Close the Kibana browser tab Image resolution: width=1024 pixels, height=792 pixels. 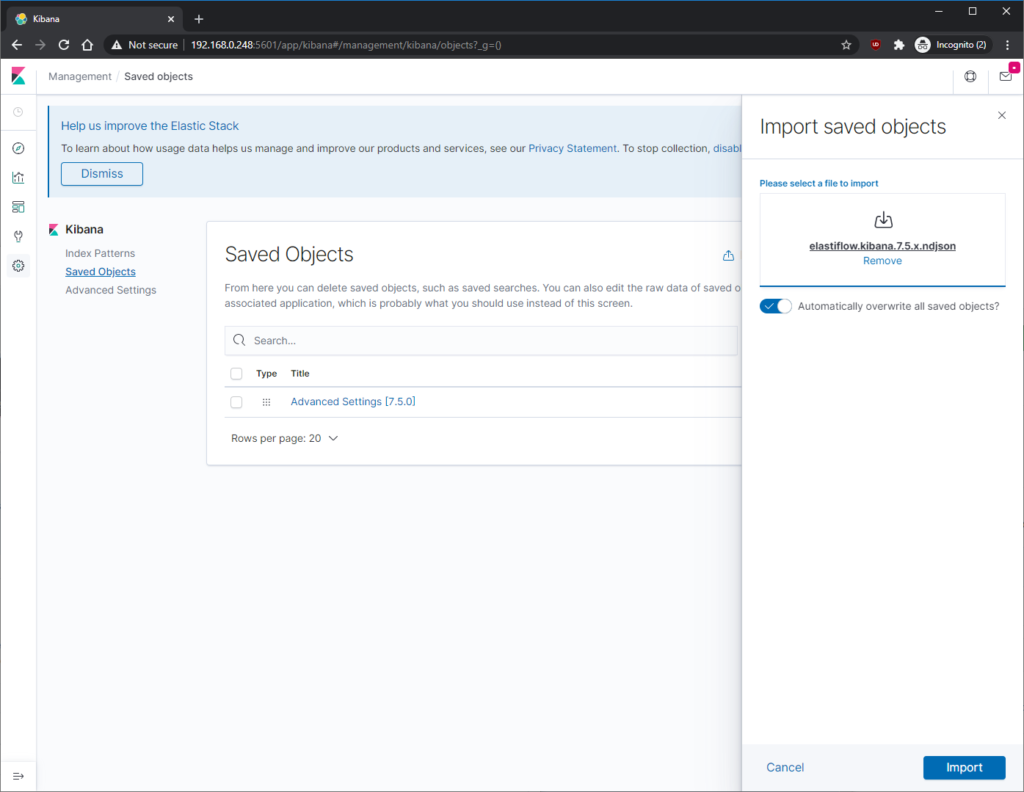[x=171, y=19]
